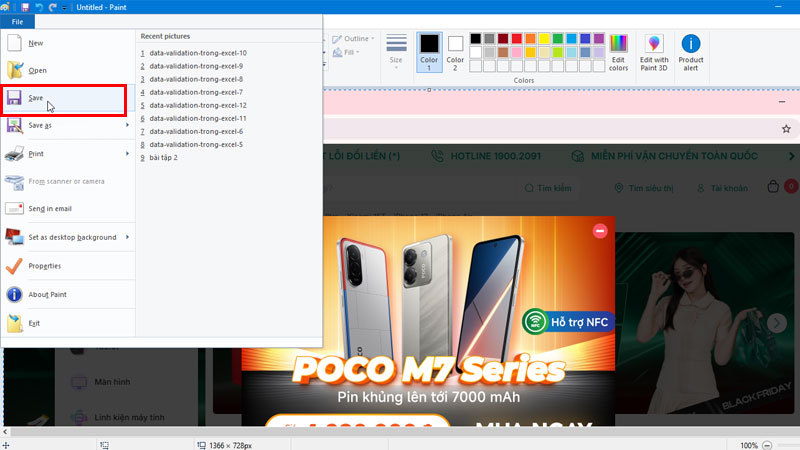The image size is (800, 450).
Task: Open recent picture data-validation-trong-excel-10
Action: click(198, 53)
